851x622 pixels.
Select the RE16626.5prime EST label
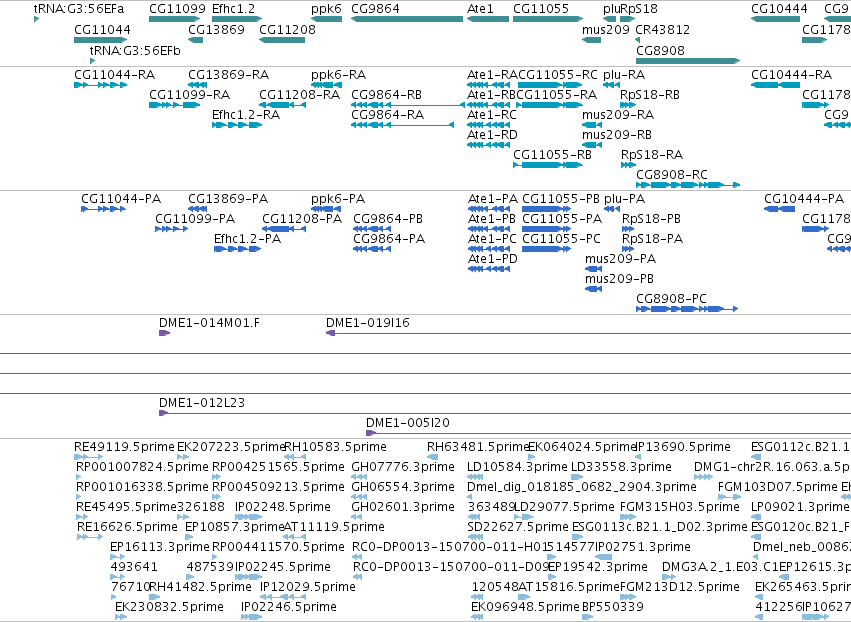tap(127, 527)
